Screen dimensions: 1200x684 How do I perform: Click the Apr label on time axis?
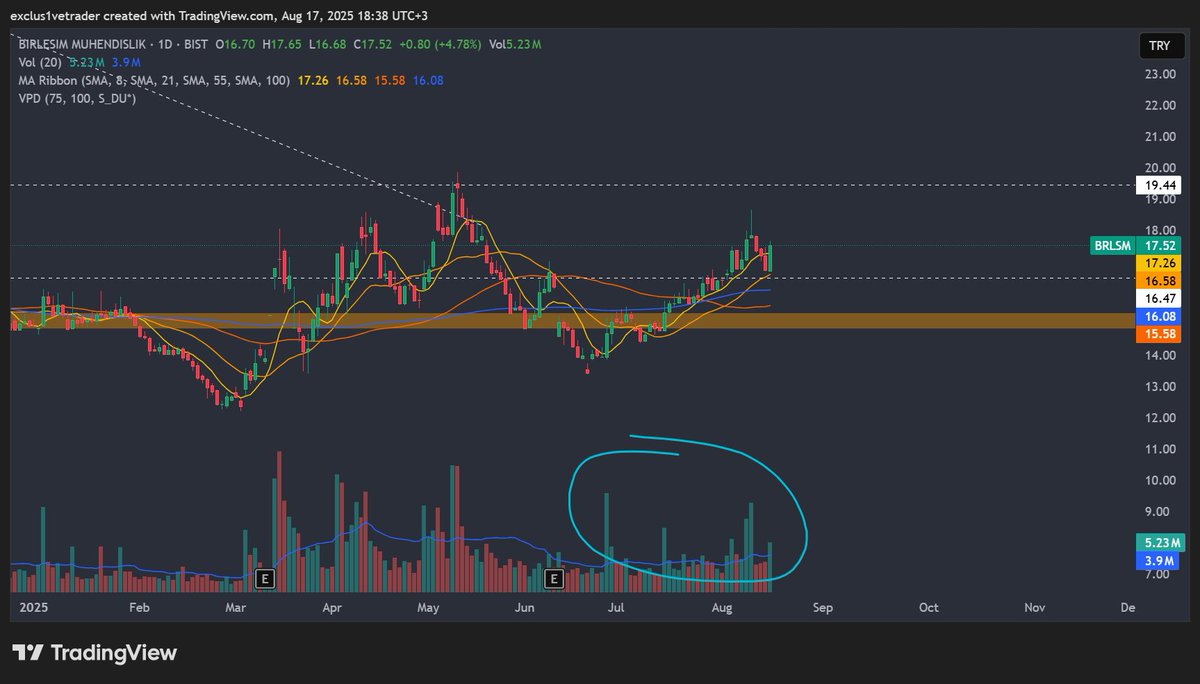point(332,607)
